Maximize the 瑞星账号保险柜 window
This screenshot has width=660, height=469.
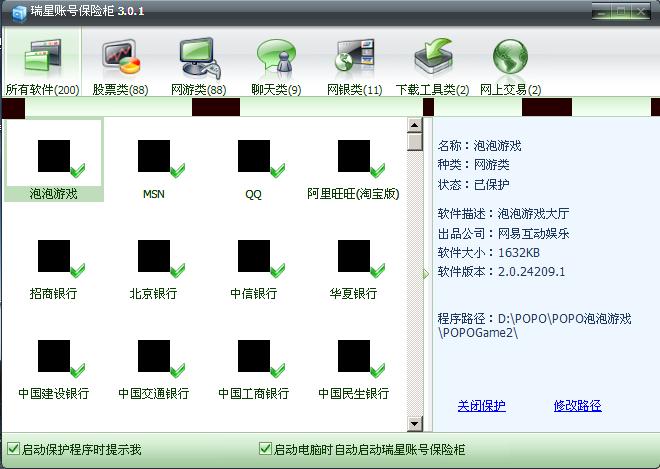[622, 11]
